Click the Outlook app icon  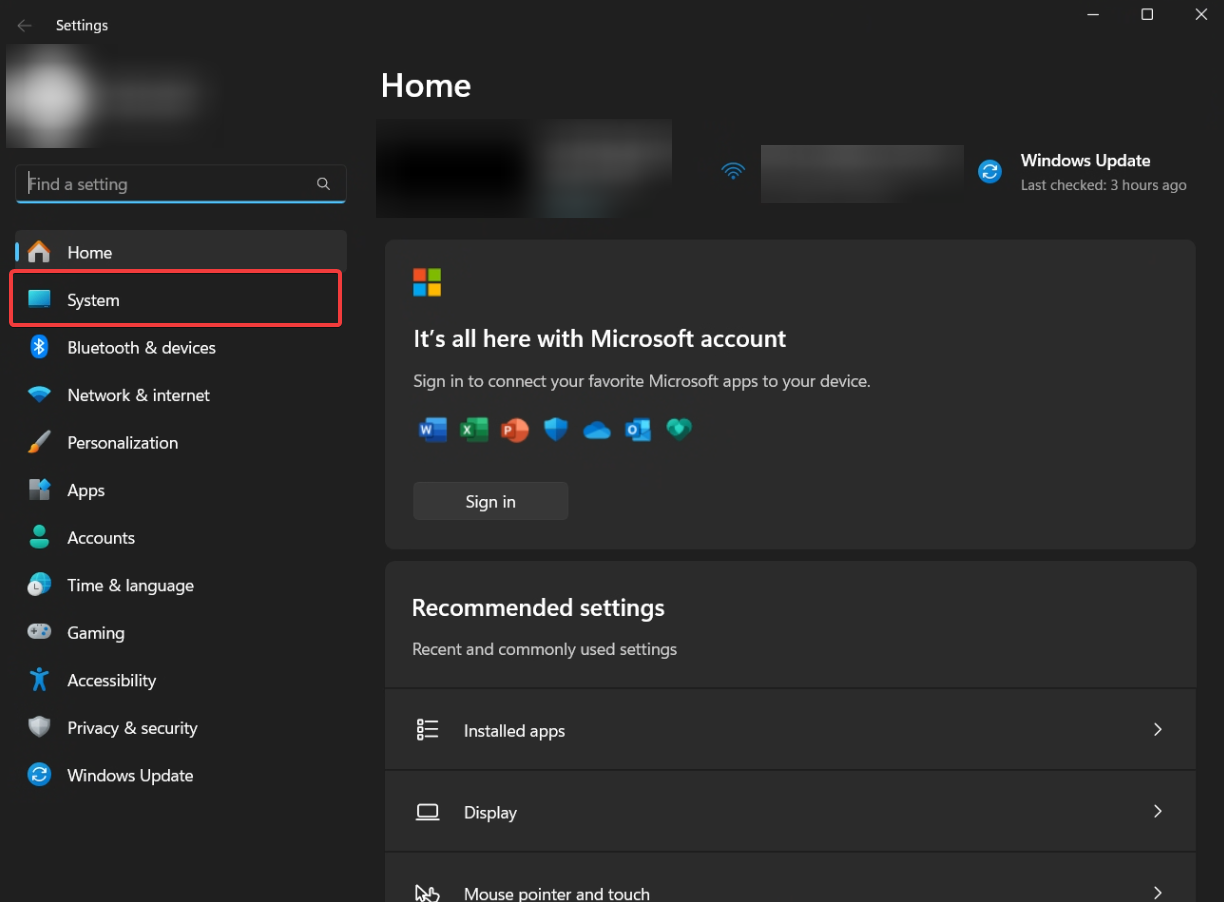[638, 430]
